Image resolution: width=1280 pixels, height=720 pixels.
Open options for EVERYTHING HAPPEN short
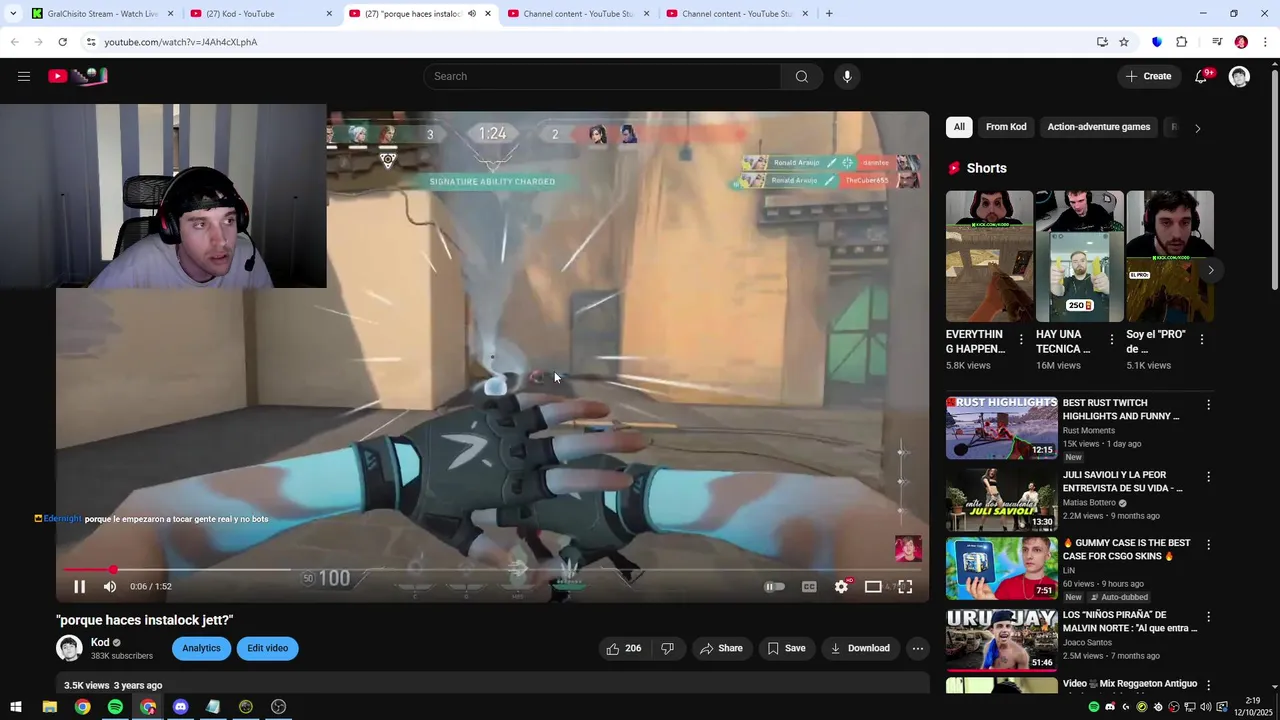click(1020, 340)
